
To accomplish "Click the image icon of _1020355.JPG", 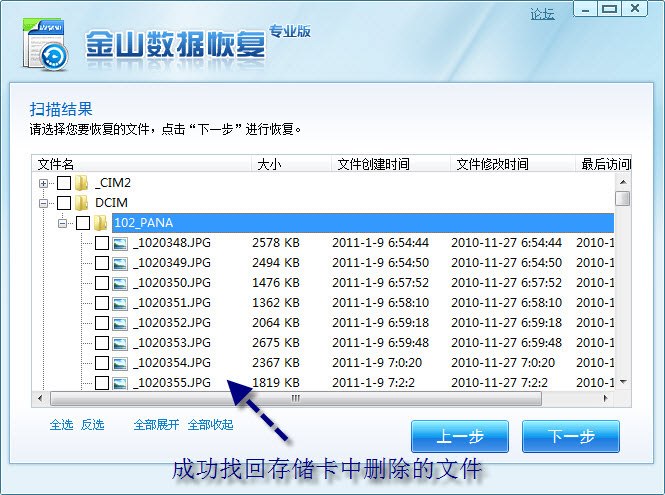I will click(120, 383).
